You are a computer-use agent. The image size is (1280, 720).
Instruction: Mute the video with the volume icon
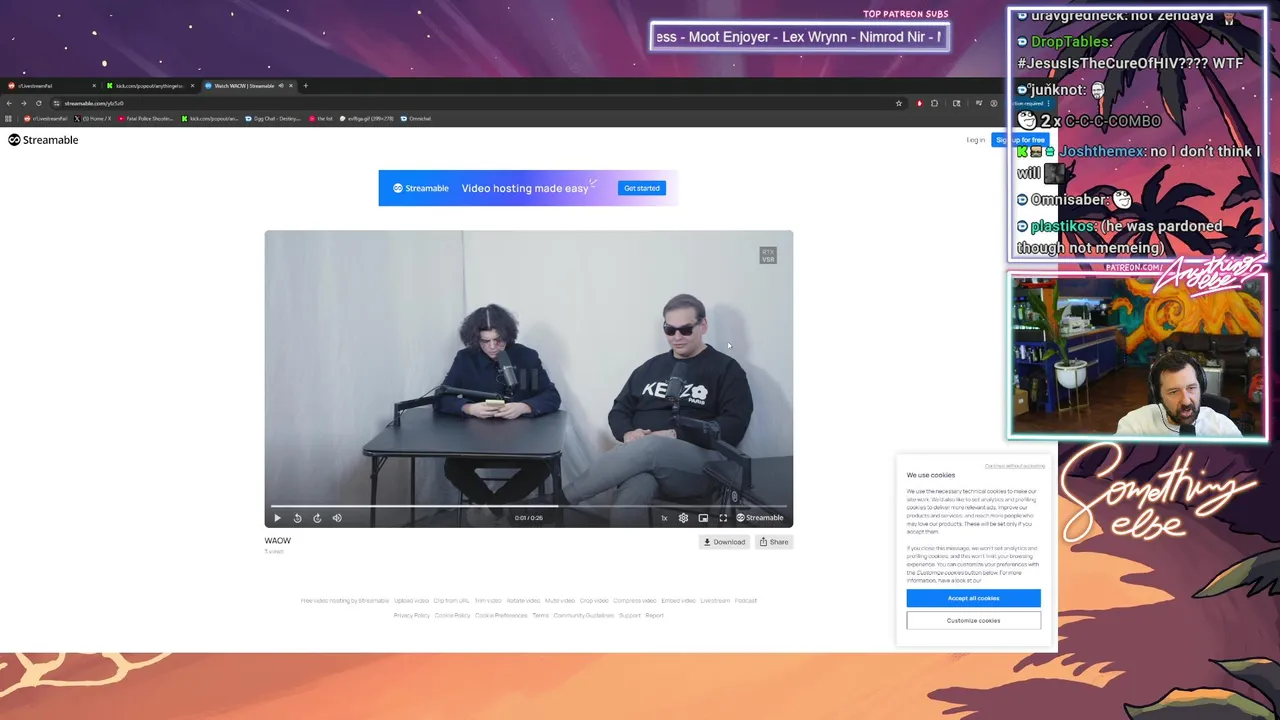(x=337, y=518)
